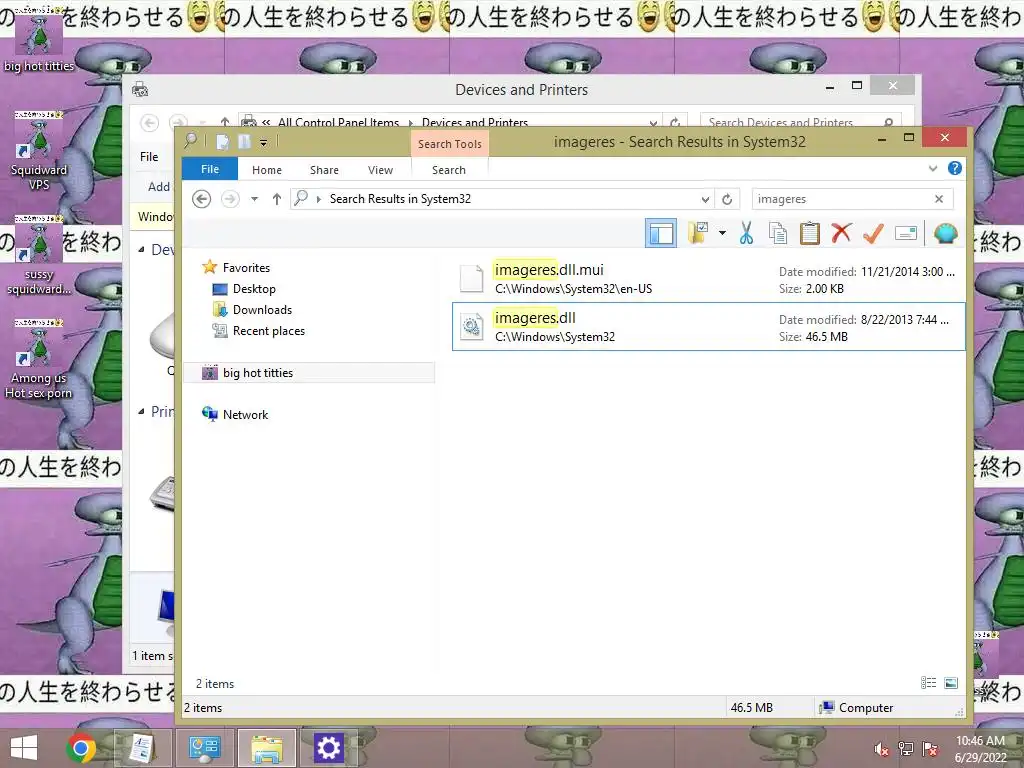The height and width of the screenshot is (768, 1024).
Task: Click the imageres.dll gear file icon
Action: [x=472, y=327]
